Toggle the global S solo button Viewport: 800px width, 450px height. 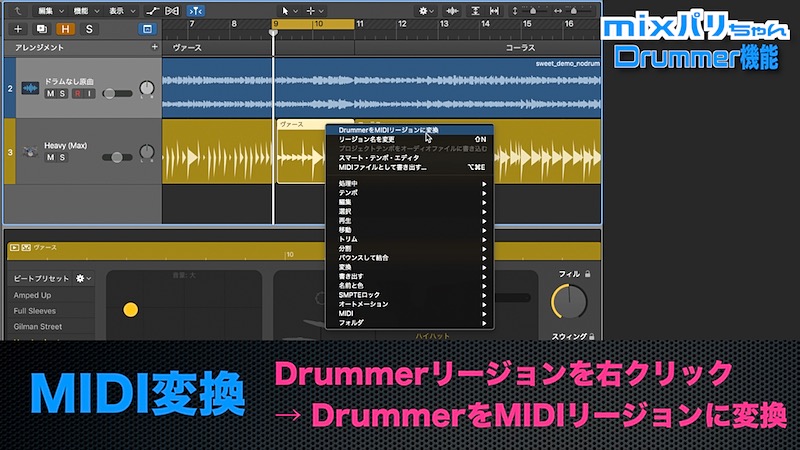89,29
